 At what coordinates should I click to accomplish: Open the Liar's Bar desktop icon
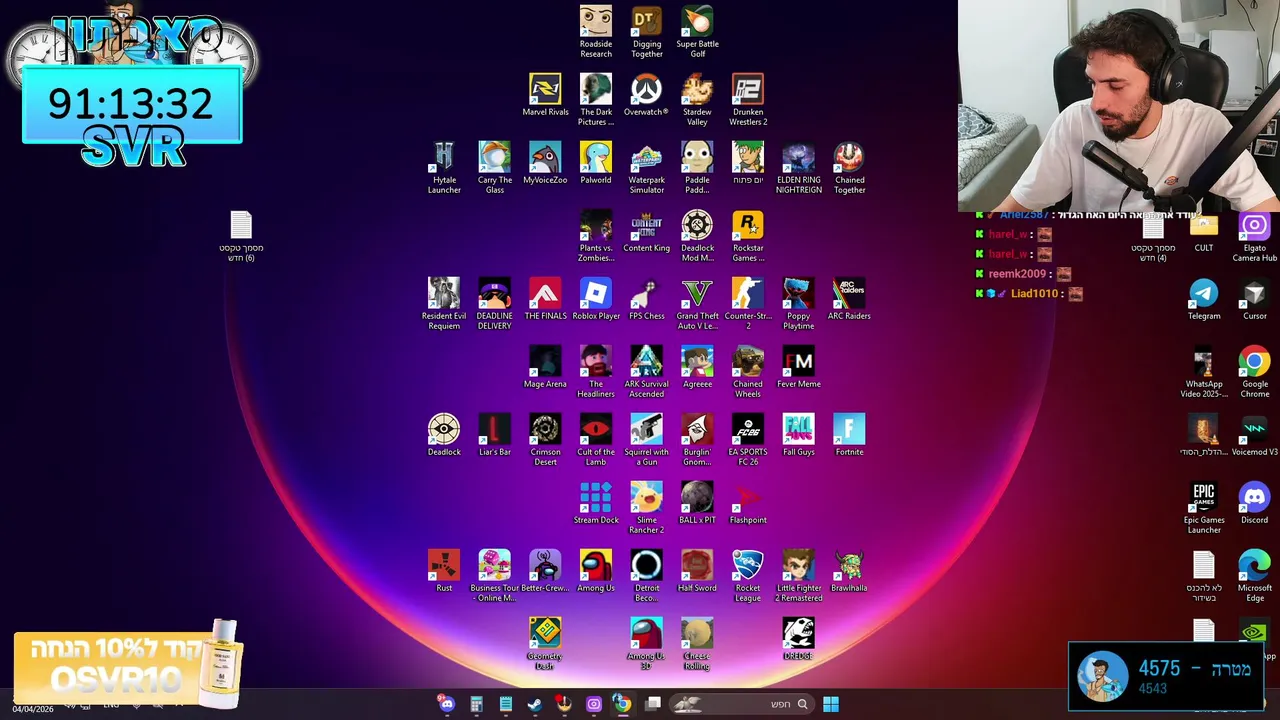point(494,435)
